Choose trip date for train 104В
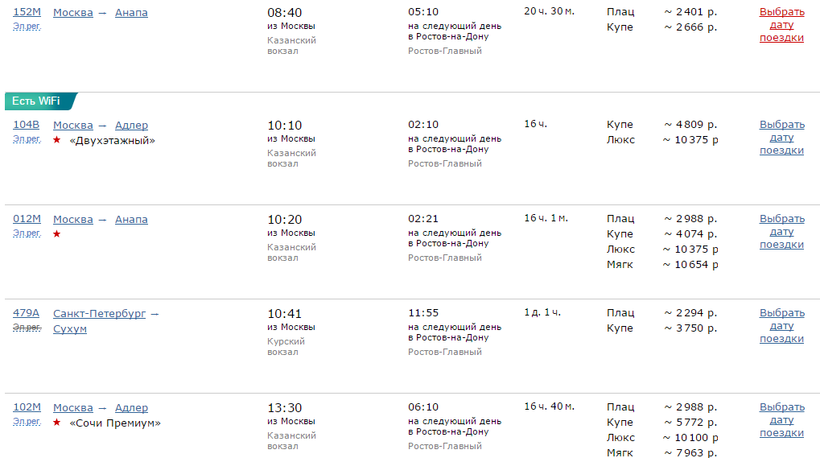 [x=781, y=138]
